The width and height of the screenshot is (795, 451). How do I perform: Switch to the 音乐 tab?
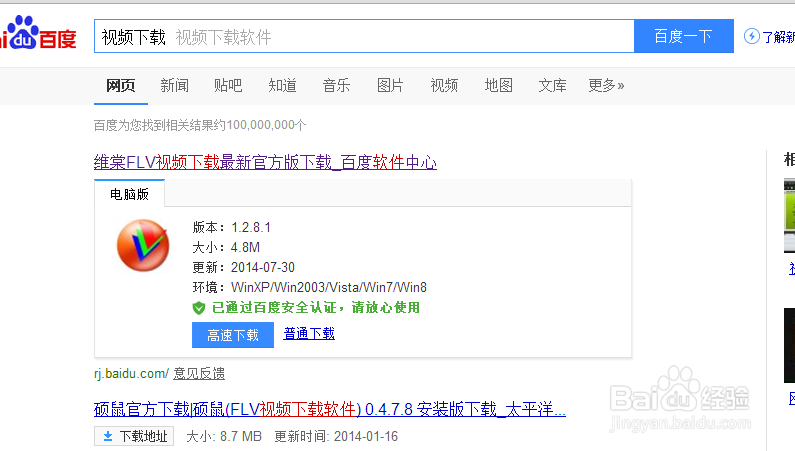click(336, 85)
